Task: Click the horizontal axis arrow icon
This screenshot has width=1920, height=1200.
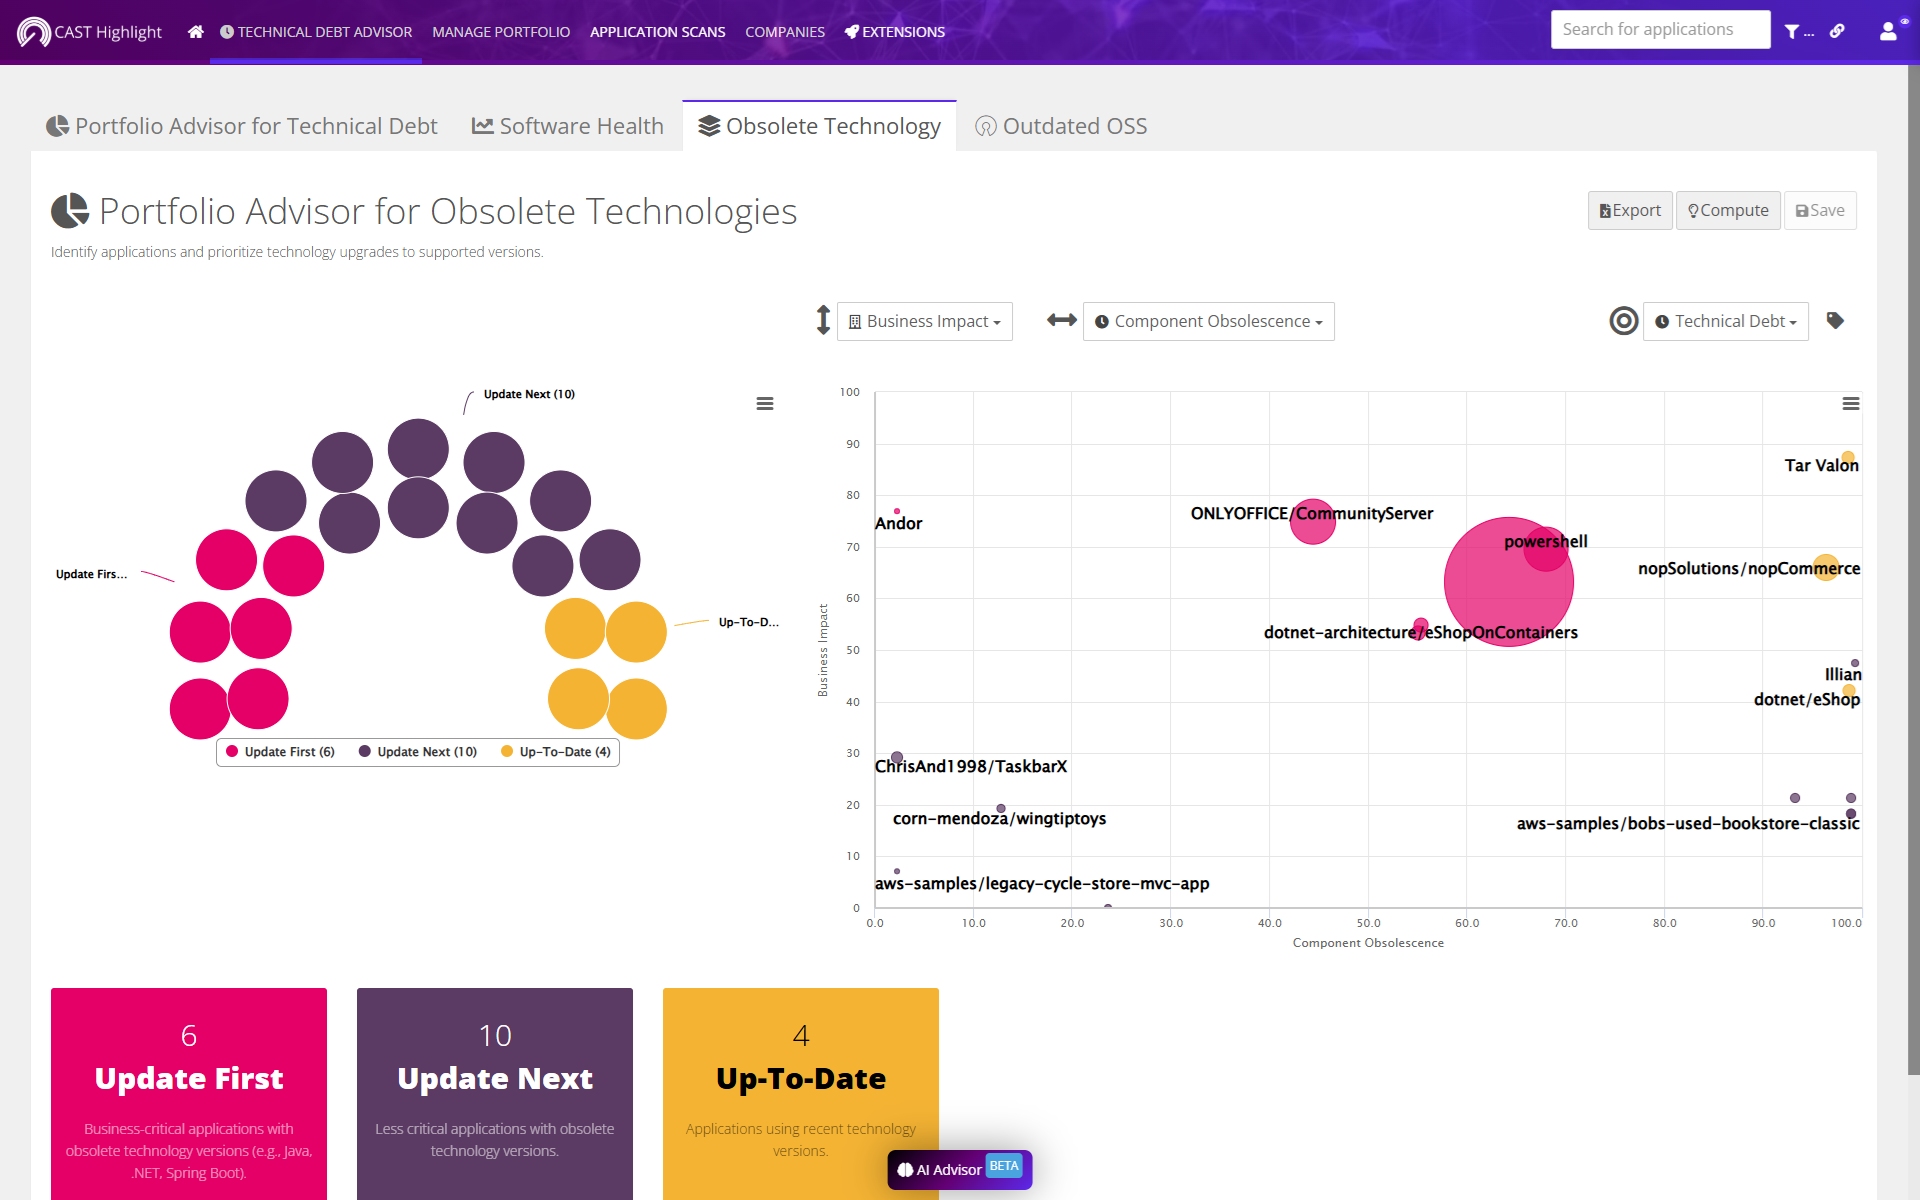Action: [1062, 320]
